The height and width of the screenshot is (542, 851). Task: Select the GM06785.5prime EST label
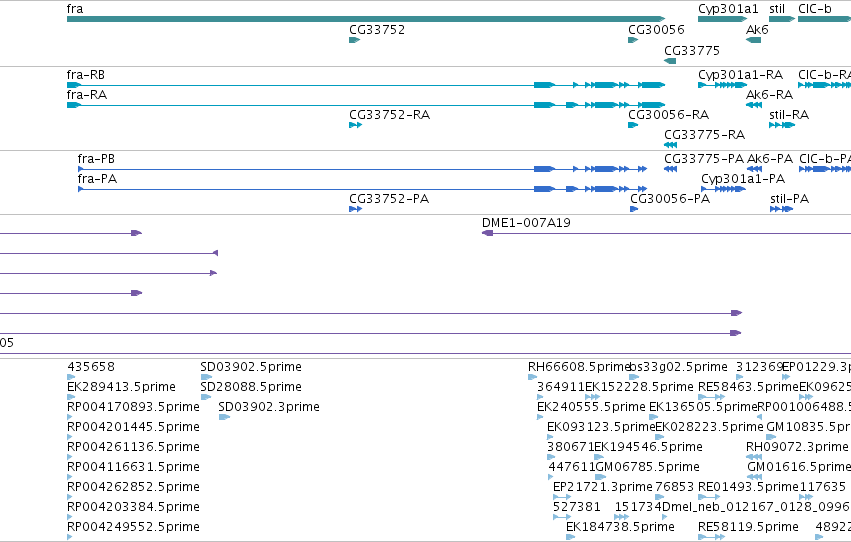pyautogui.click(x=647, y=467)
